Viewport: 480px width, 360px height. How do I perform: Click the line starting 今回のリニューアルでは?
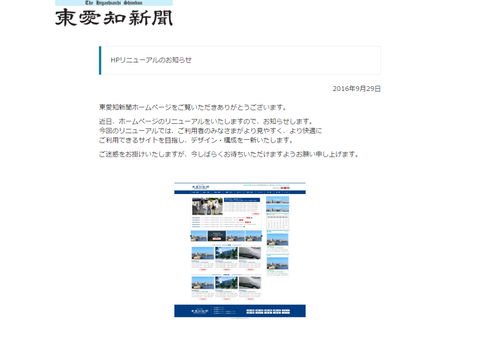pyautogui.click(x=210, y=131)
